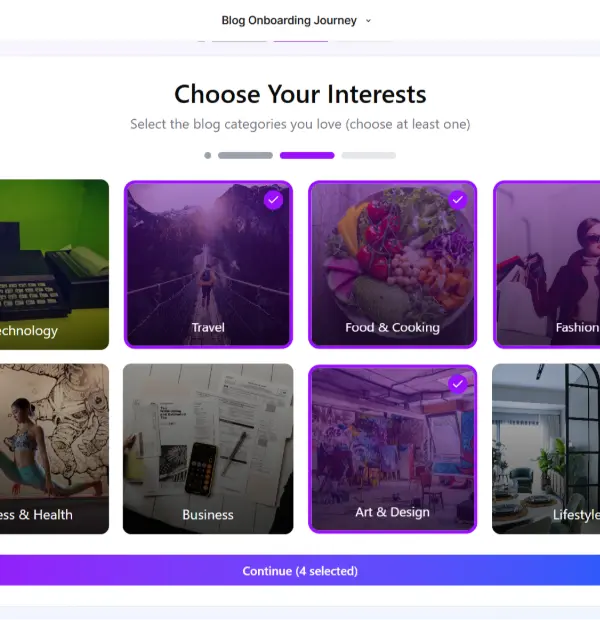
Task: Click the Art & Design label text
Action: [x=392, y=512]
